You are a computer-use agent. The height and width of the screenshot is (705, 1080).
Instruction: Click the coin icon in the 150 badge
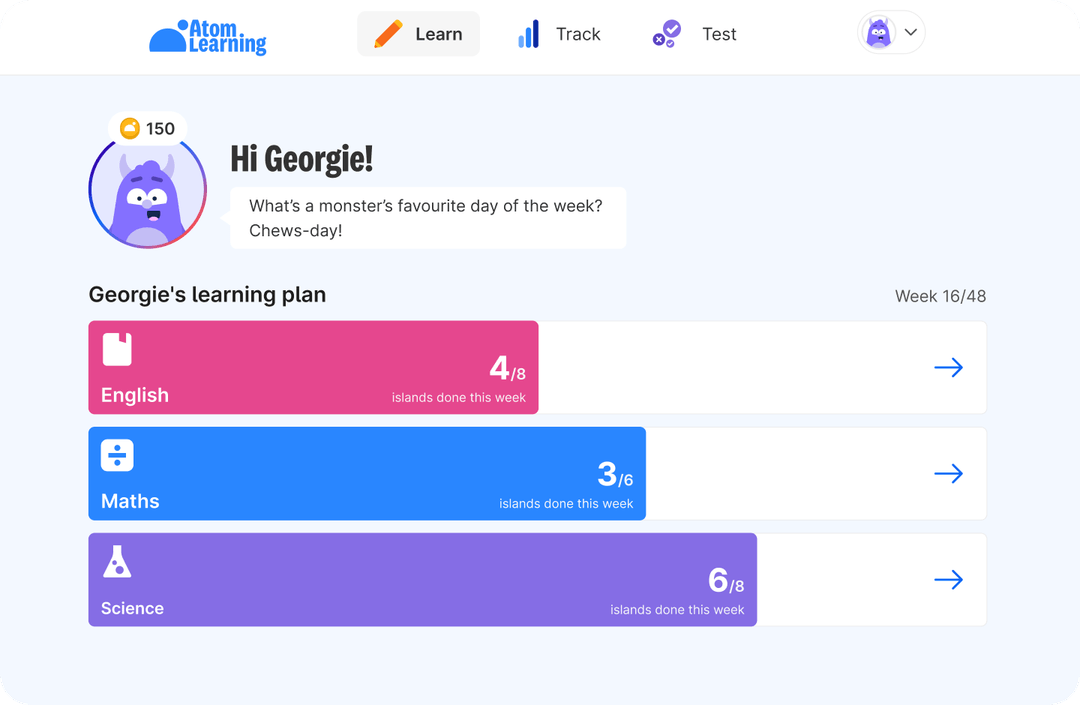(x=128, y=128)
